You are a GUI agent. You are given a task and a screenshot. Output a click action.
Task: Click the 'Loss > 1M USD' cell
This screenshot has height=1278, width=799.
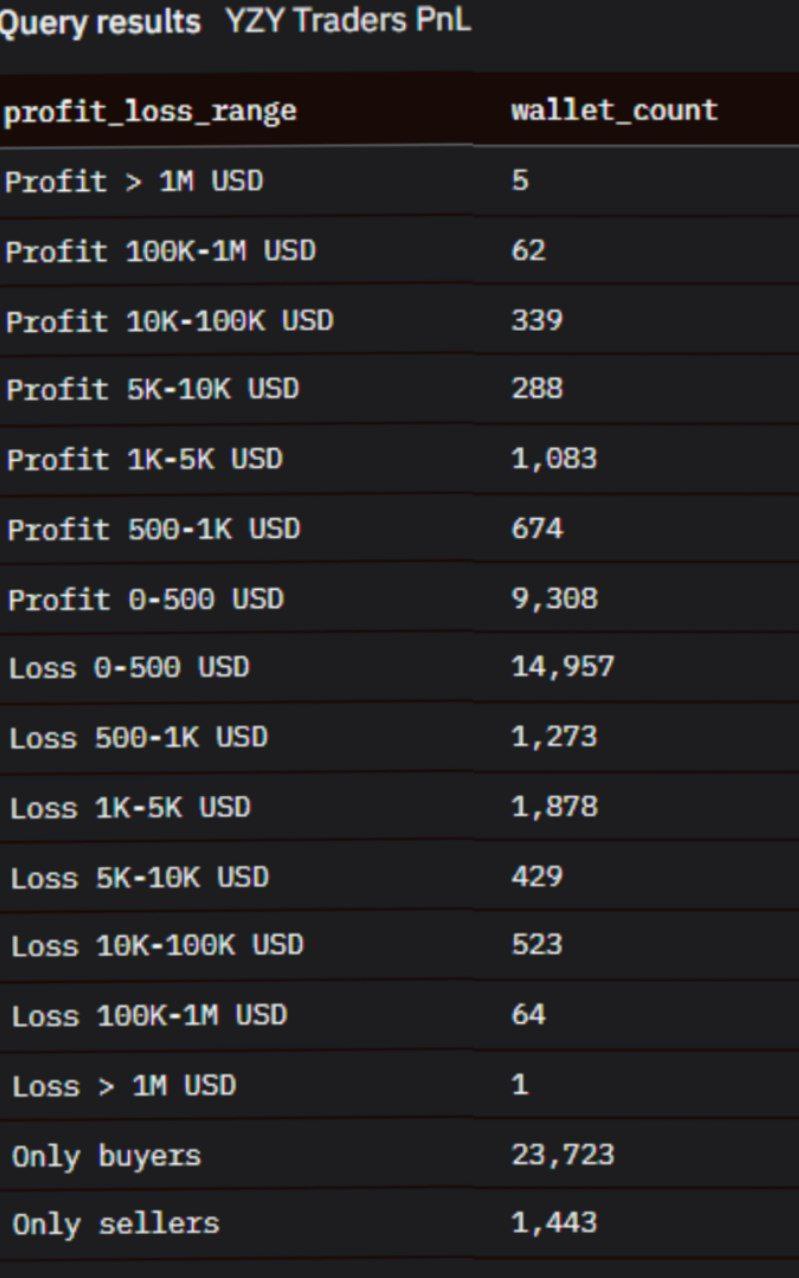click(x=124, y=1086)
